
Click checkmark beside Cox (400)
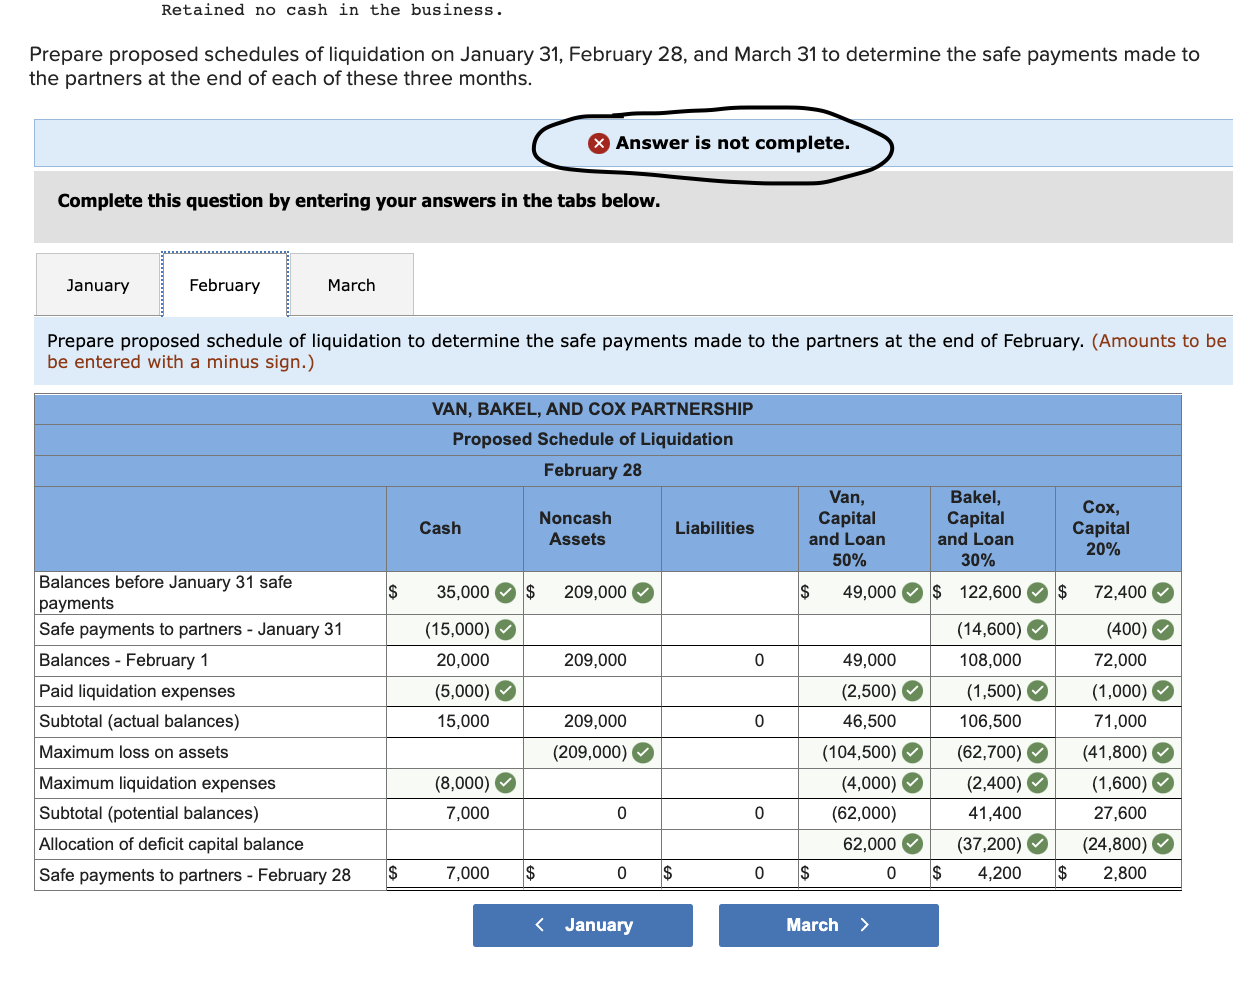[x=1162, y=630]
